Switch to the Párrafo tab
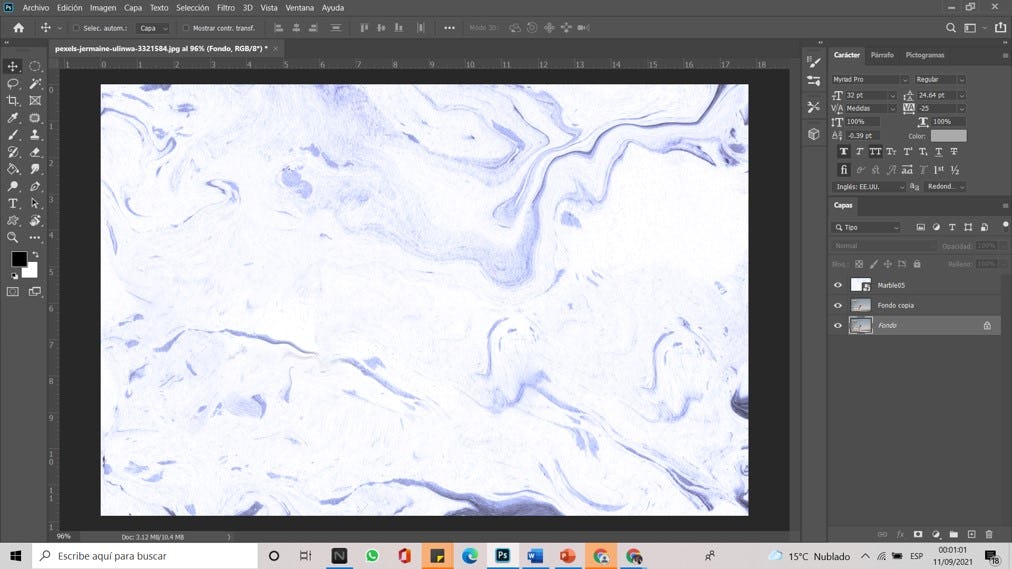This screenshot has width=1012, height=569. coord(882,55)
